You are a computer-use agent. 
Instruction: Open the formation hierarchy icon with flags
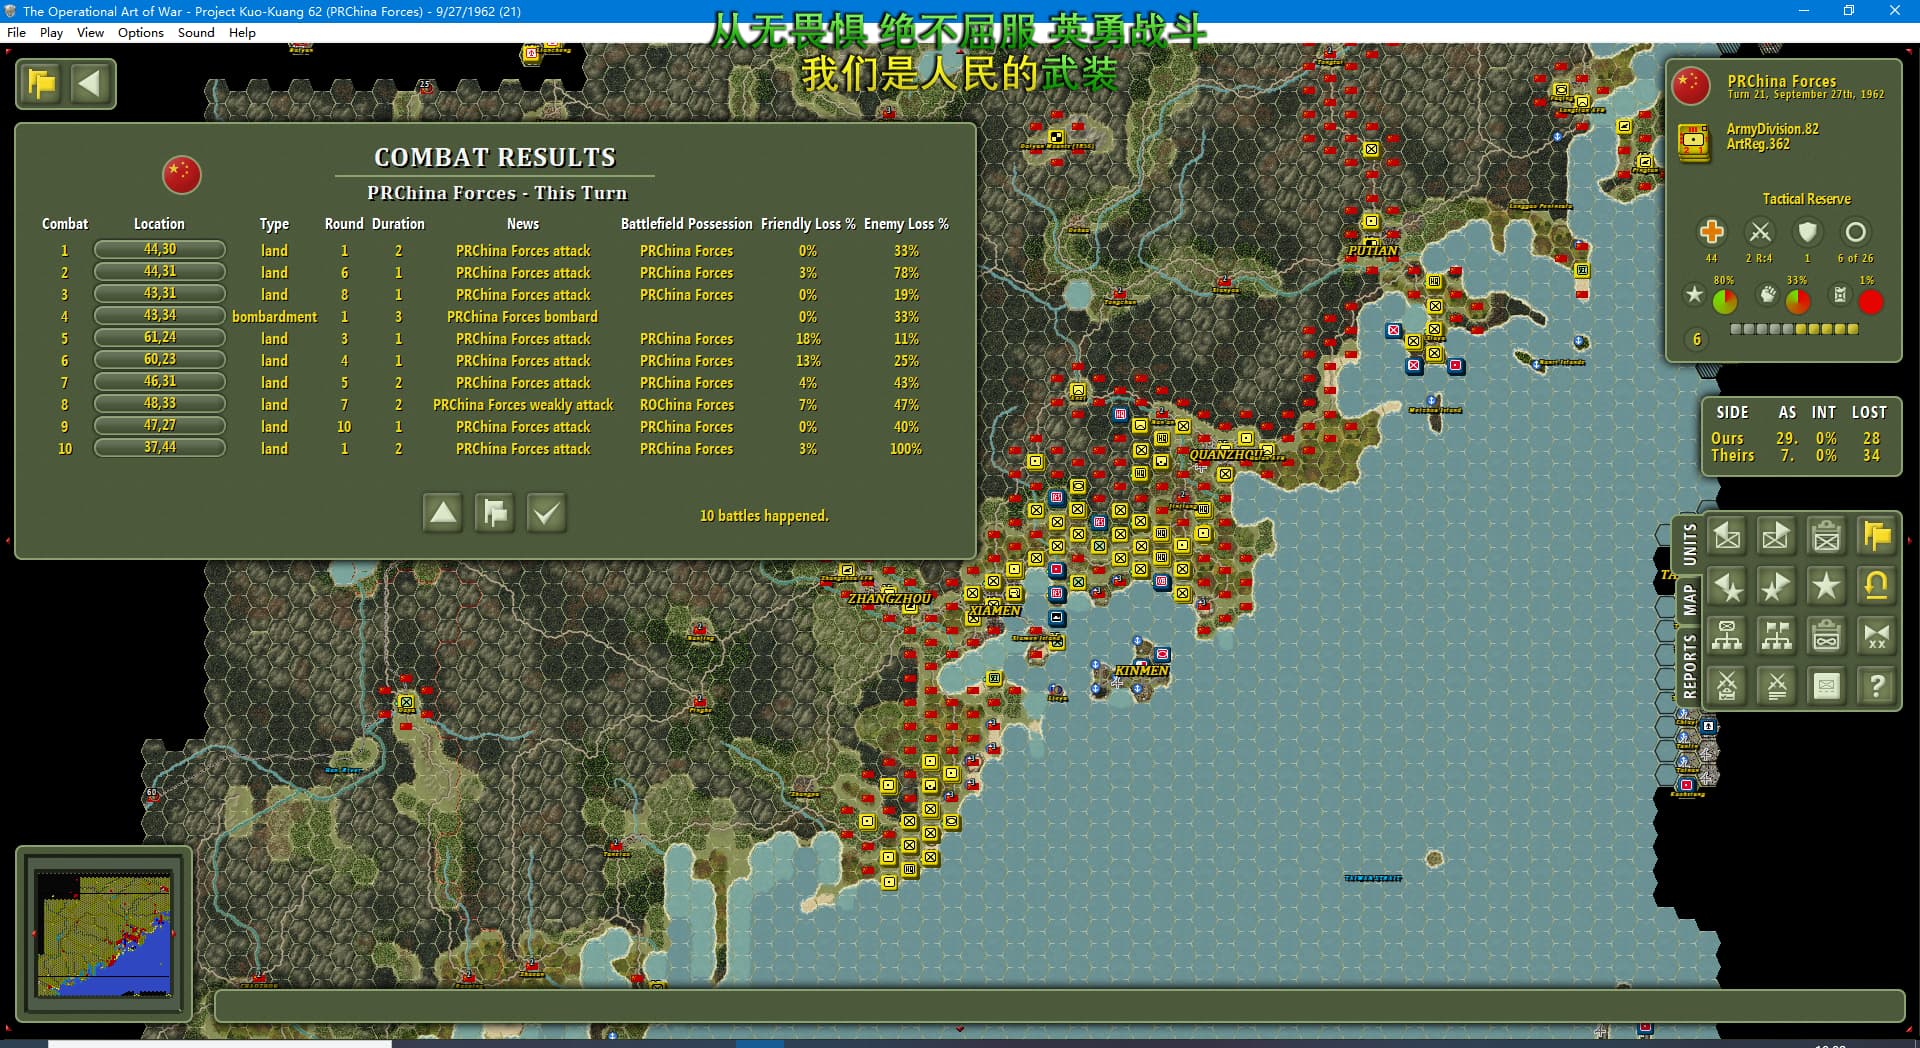[x=1777, y=636]
